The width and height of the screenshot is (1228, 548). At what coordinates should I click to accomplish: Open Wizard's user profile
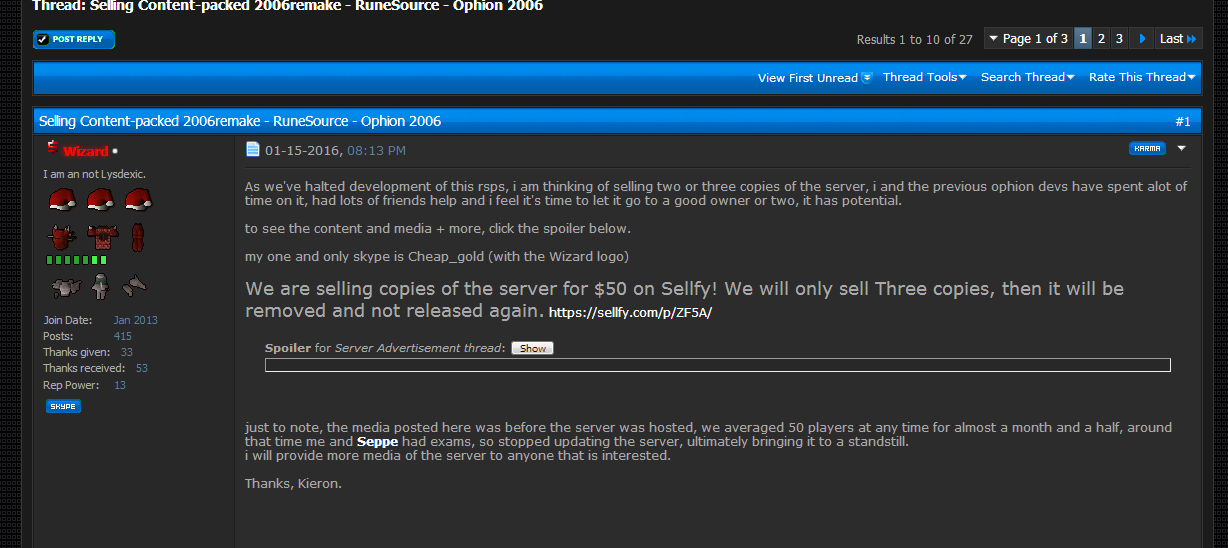[85, 151]
